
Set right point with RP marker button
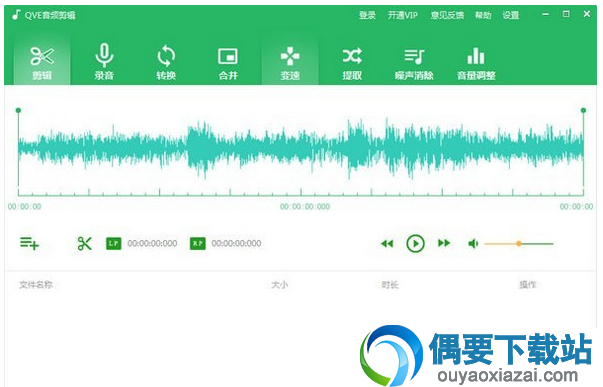coord(198,243)
